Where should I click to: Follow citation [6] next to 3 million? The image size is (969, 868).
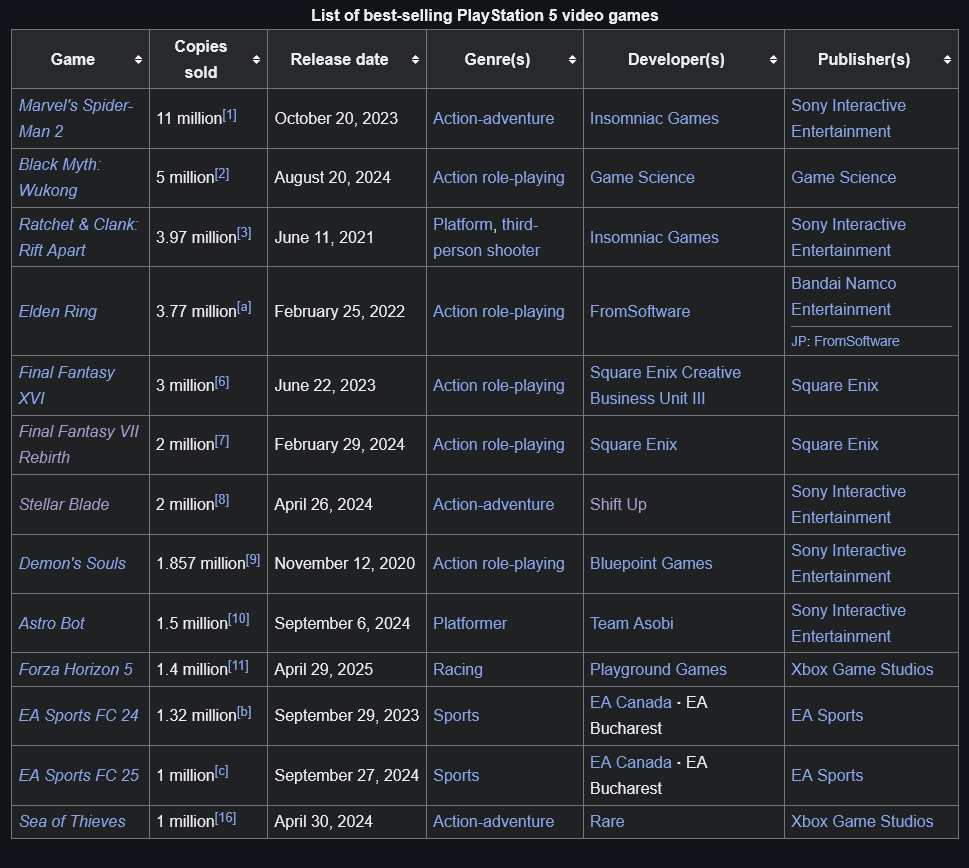pyautogui.click(x=222, y=382)
